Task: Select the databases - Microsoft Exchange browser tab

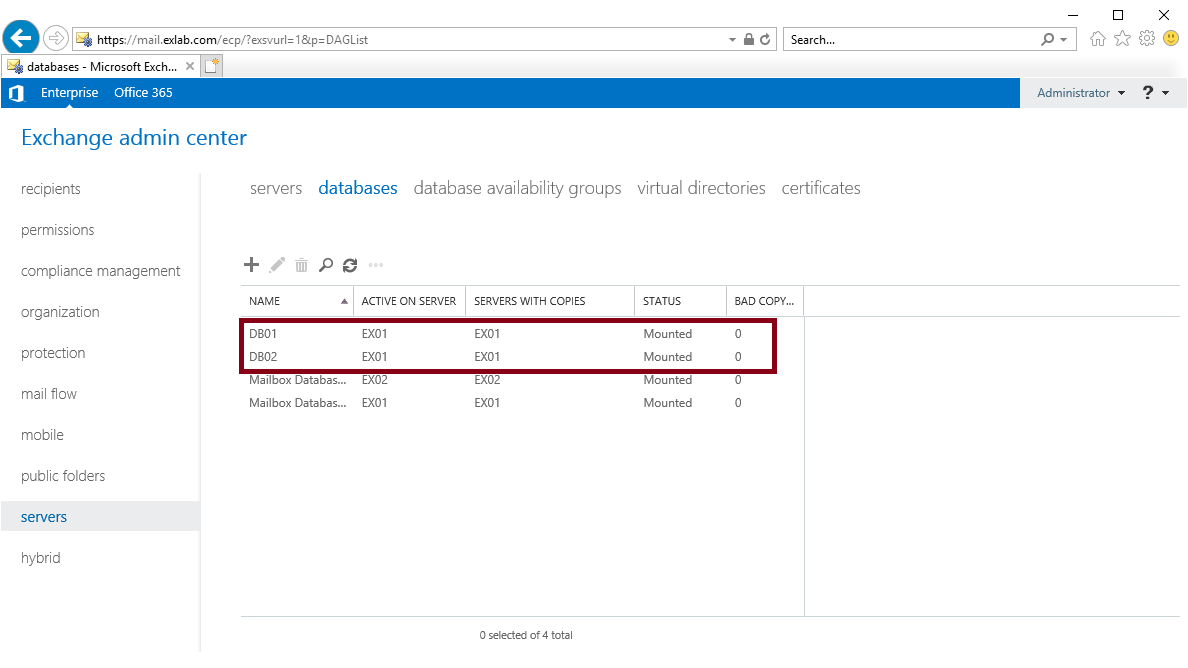Action: pos(101,67)
